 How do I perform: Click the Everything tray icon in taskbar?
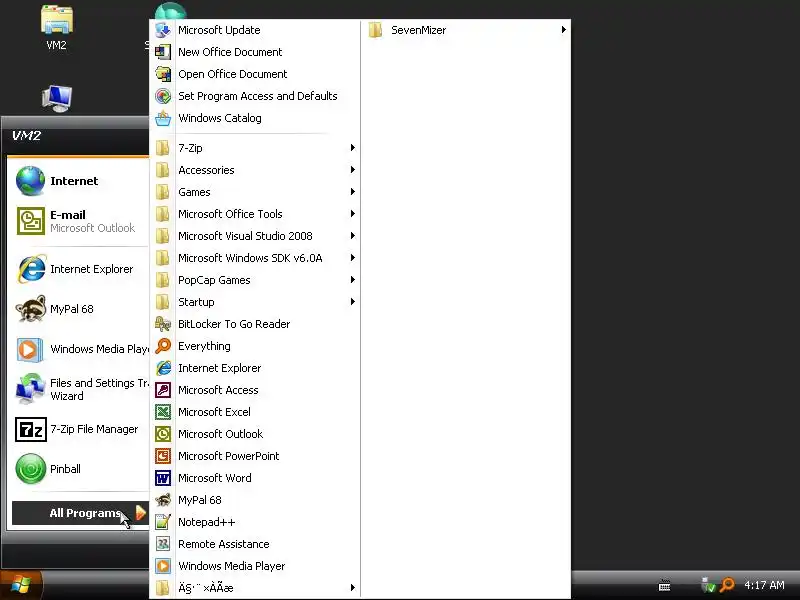(x=727, y=585)
